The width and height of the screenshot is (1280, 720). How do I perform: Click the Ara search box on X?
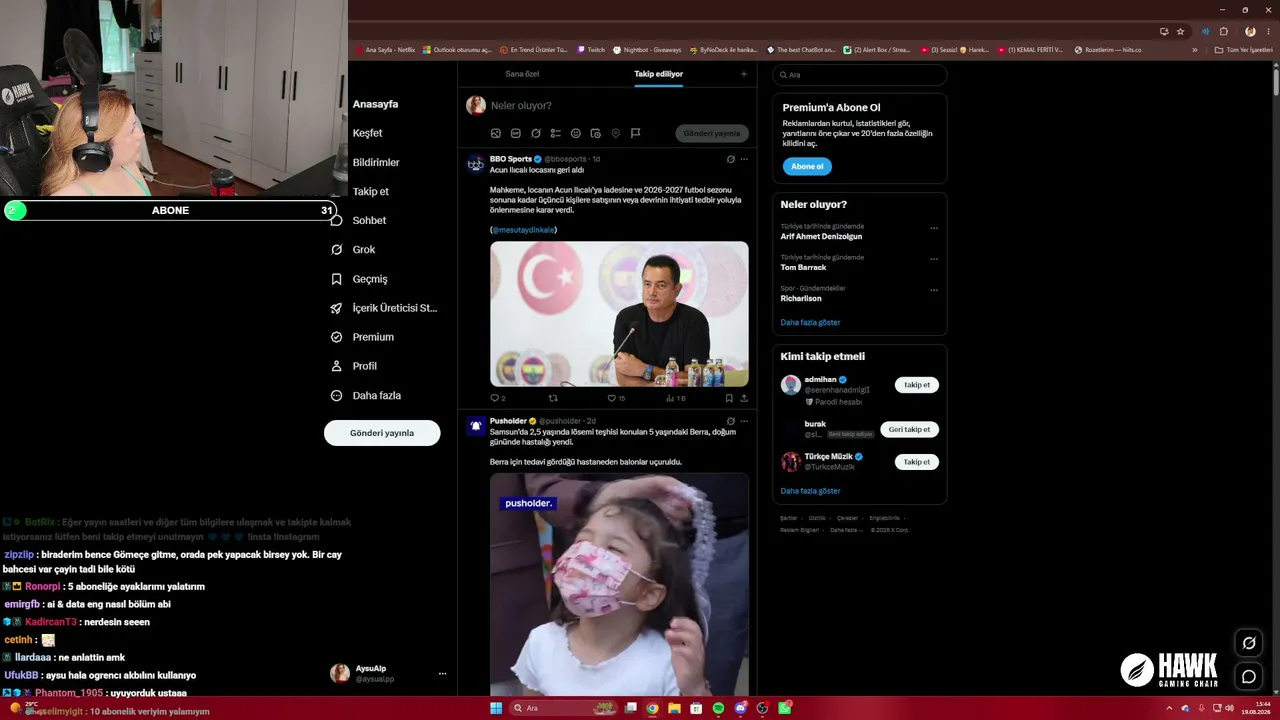pos(859,75)
